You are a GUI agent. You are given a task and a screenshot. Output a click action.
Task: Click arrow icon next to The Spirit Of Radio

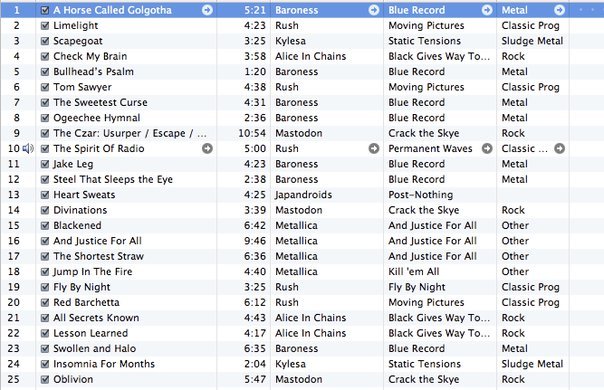pos(207,148)
